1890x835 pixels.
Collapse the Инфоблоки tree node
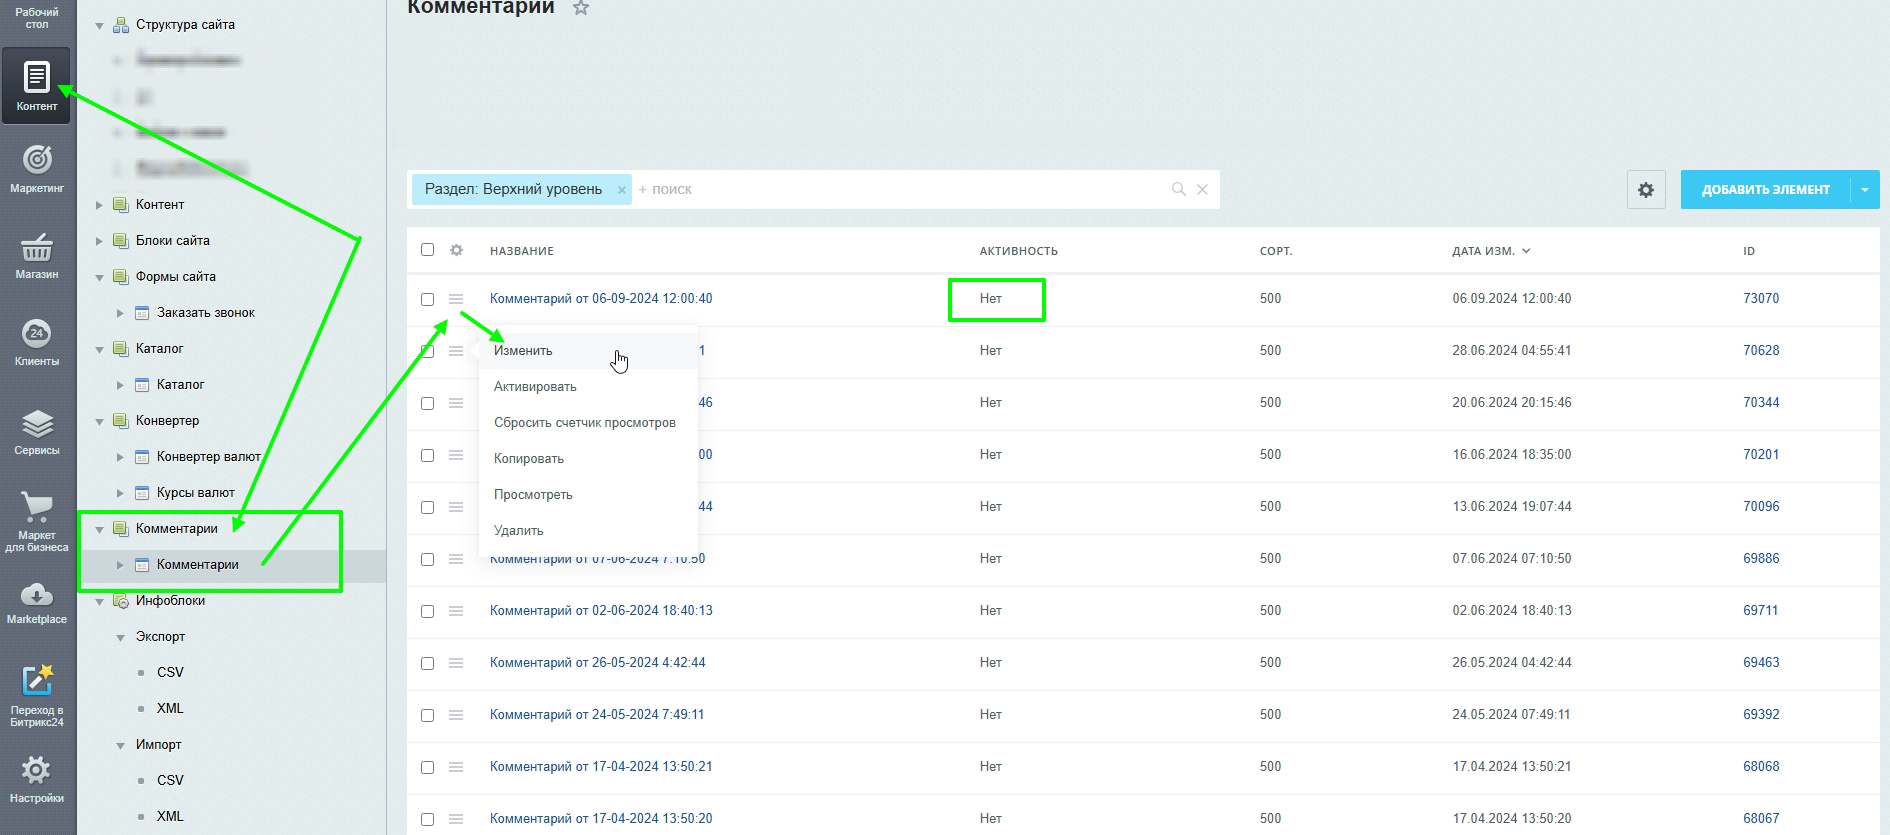[x=99, y=601]
